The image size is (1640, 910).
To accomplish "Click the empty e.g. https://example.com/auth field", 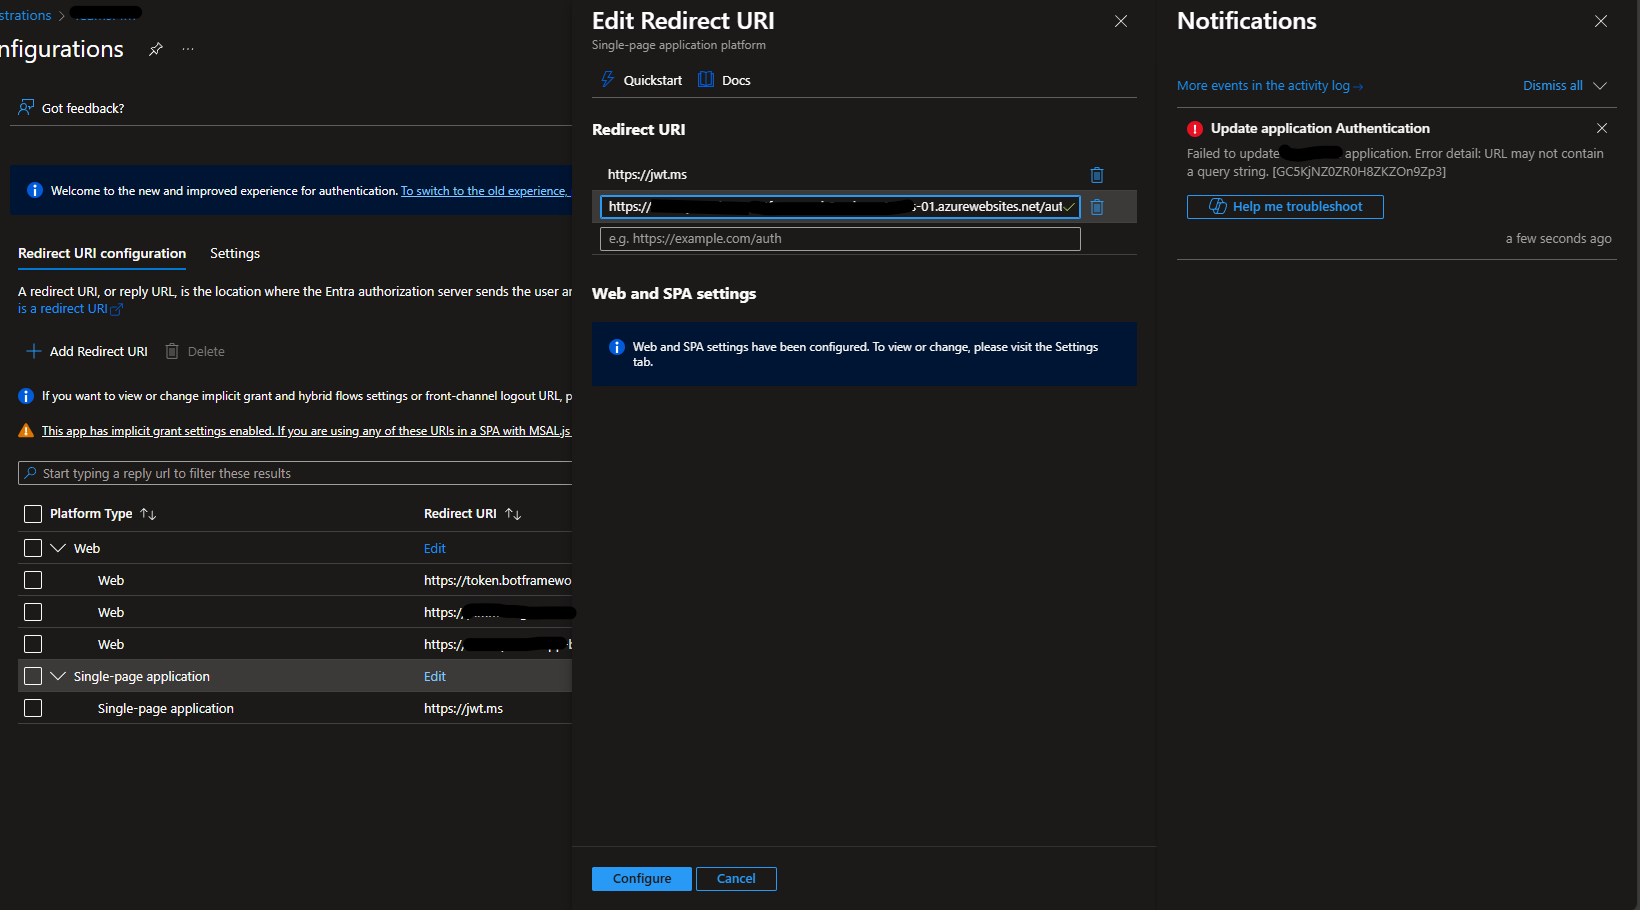I will (x=840, y=239).
